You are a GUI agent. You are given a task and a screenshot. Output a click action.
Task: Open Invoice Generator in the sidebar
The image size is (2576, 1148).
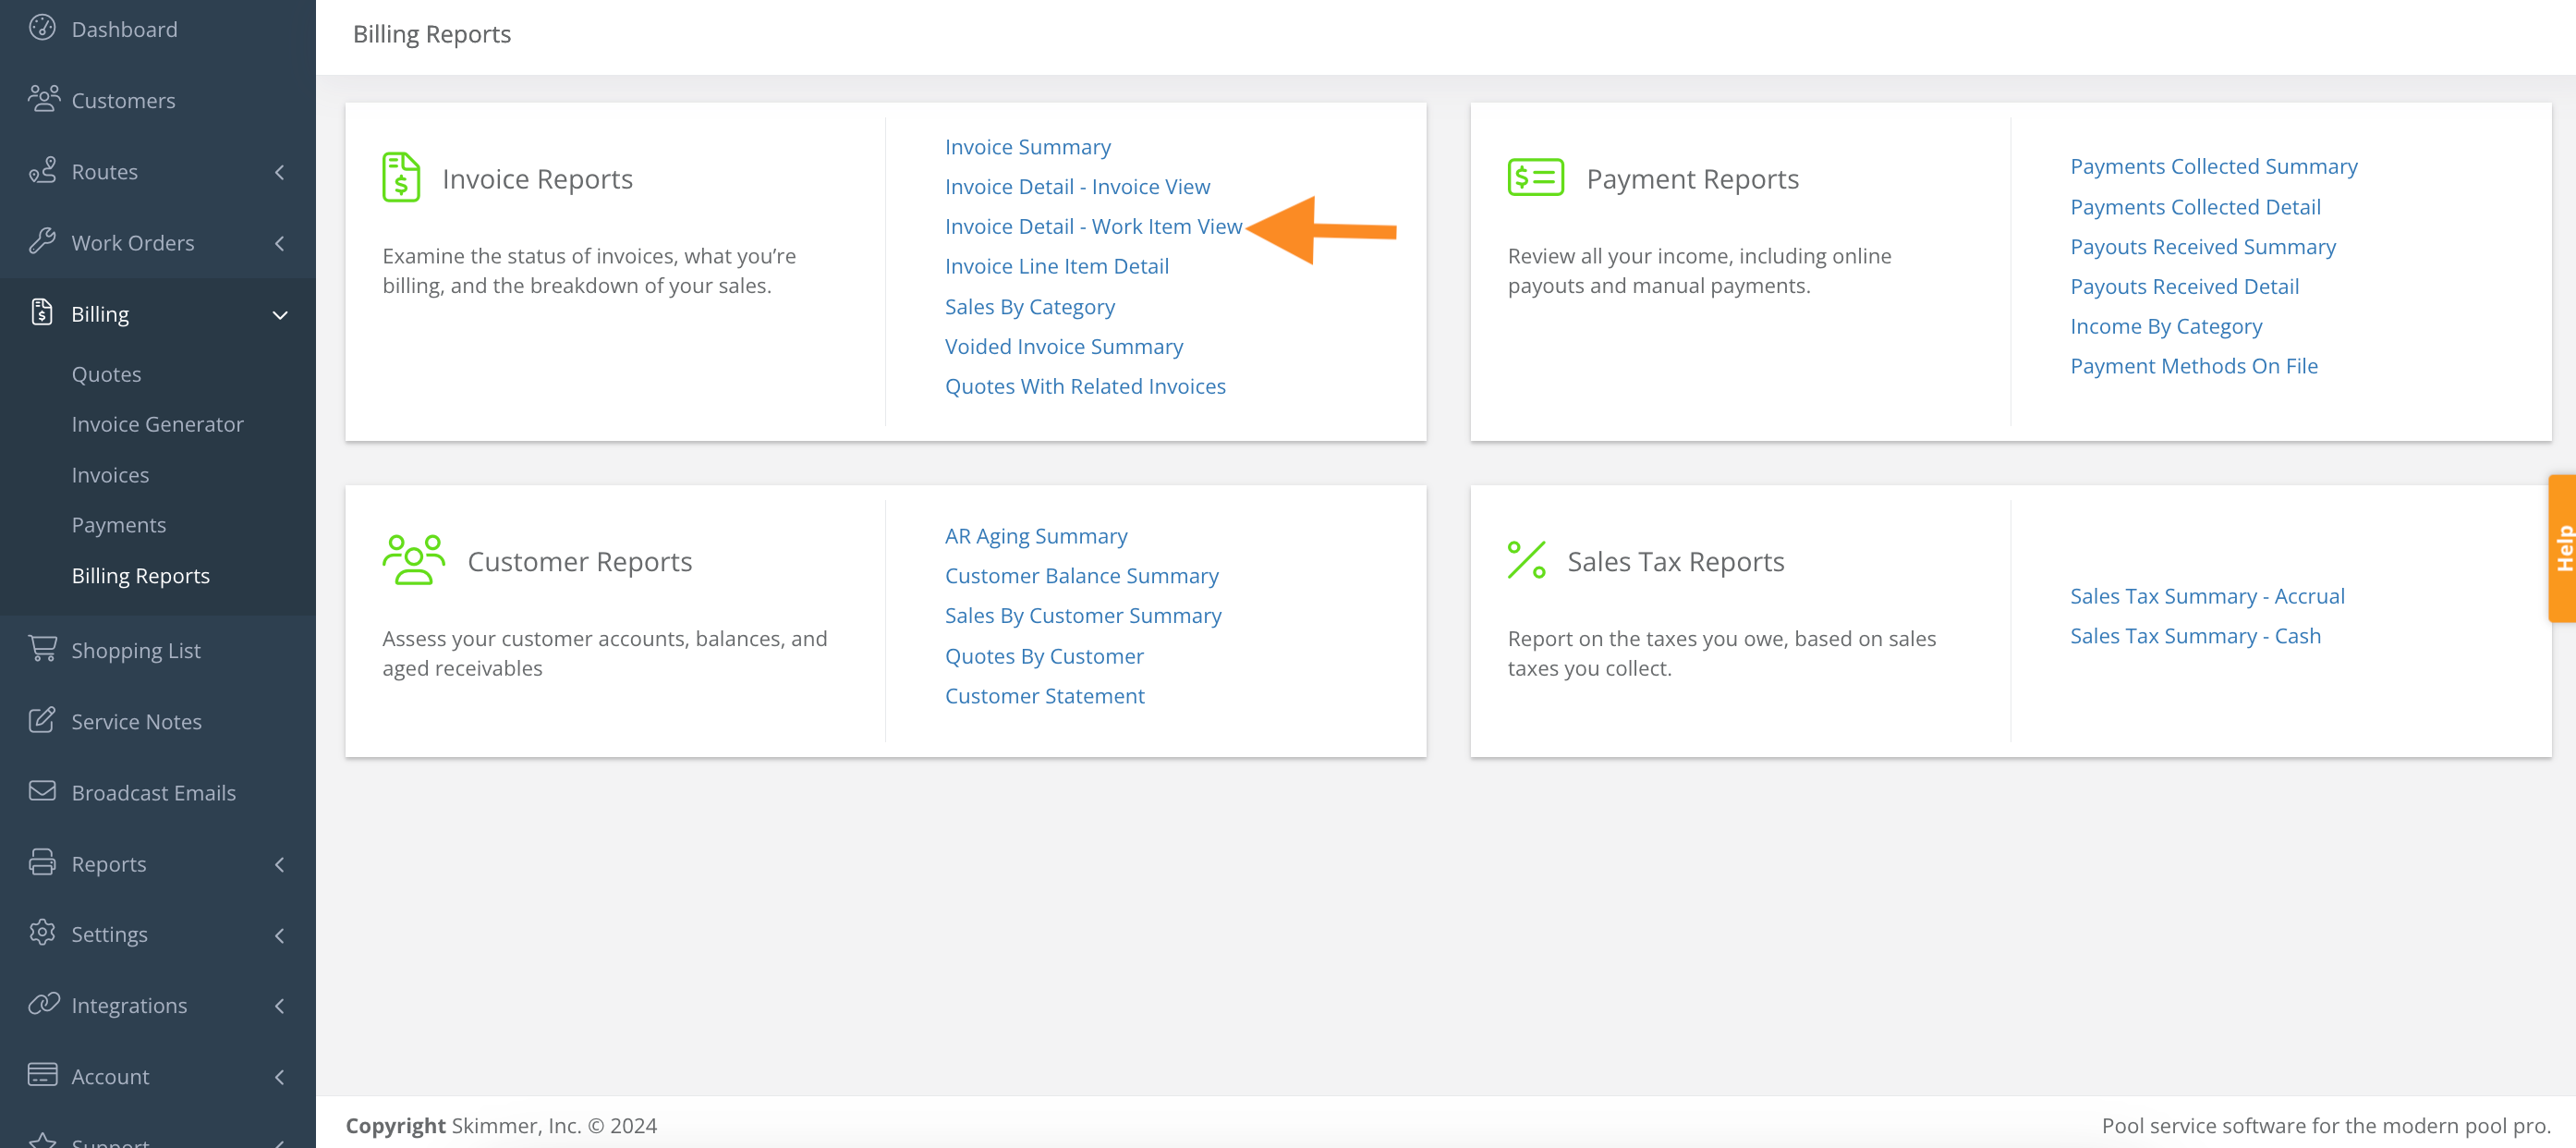pyautogui.click(x=157, y=424)
